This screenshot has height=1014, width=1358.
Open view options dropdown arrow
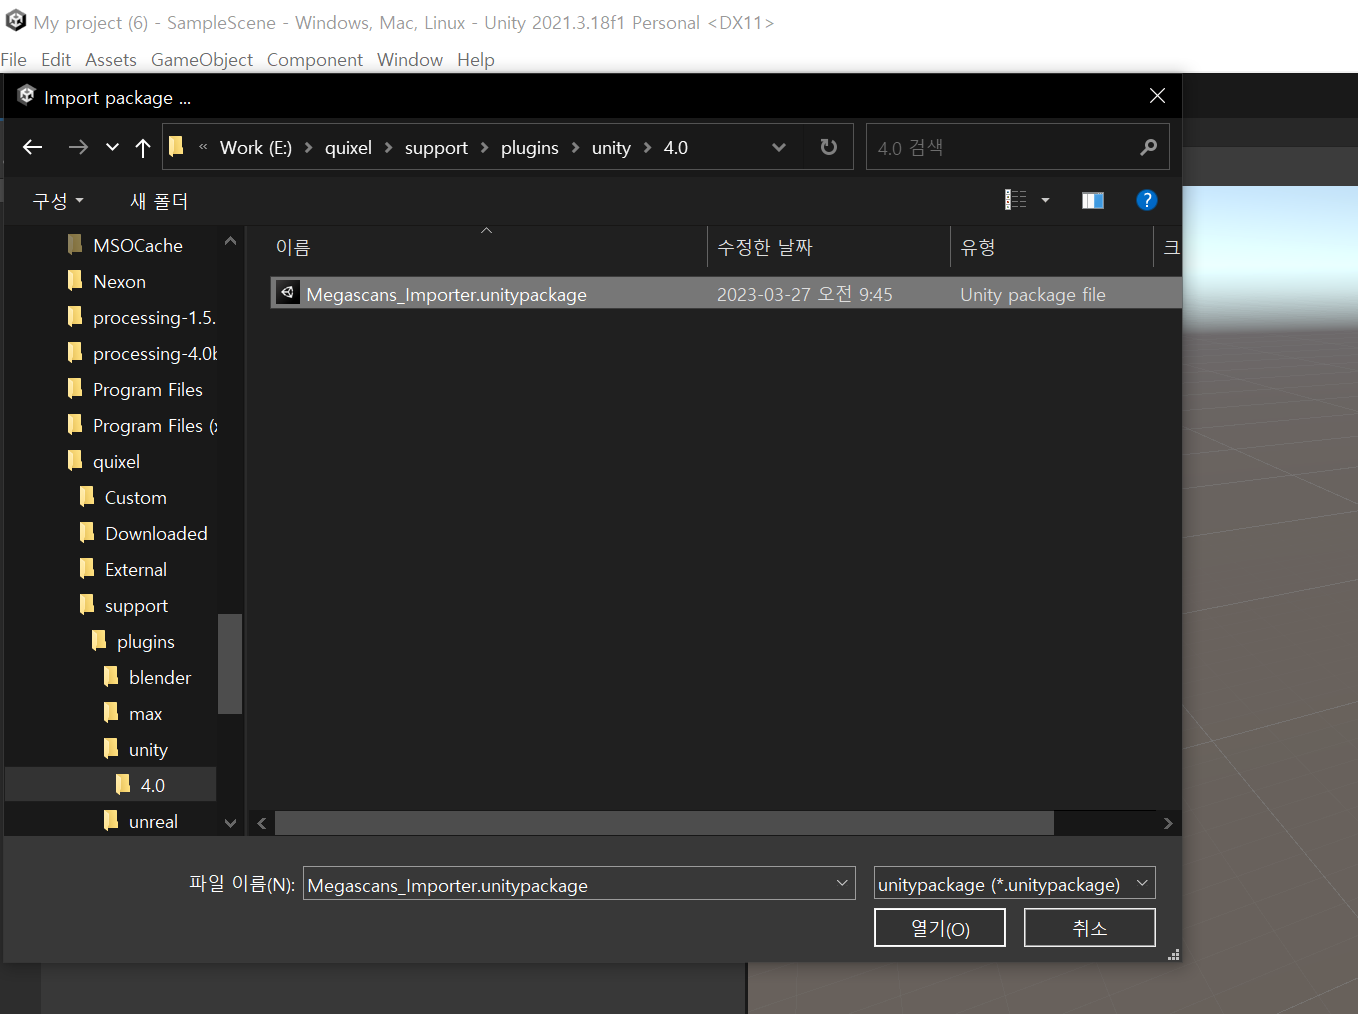1045,200
